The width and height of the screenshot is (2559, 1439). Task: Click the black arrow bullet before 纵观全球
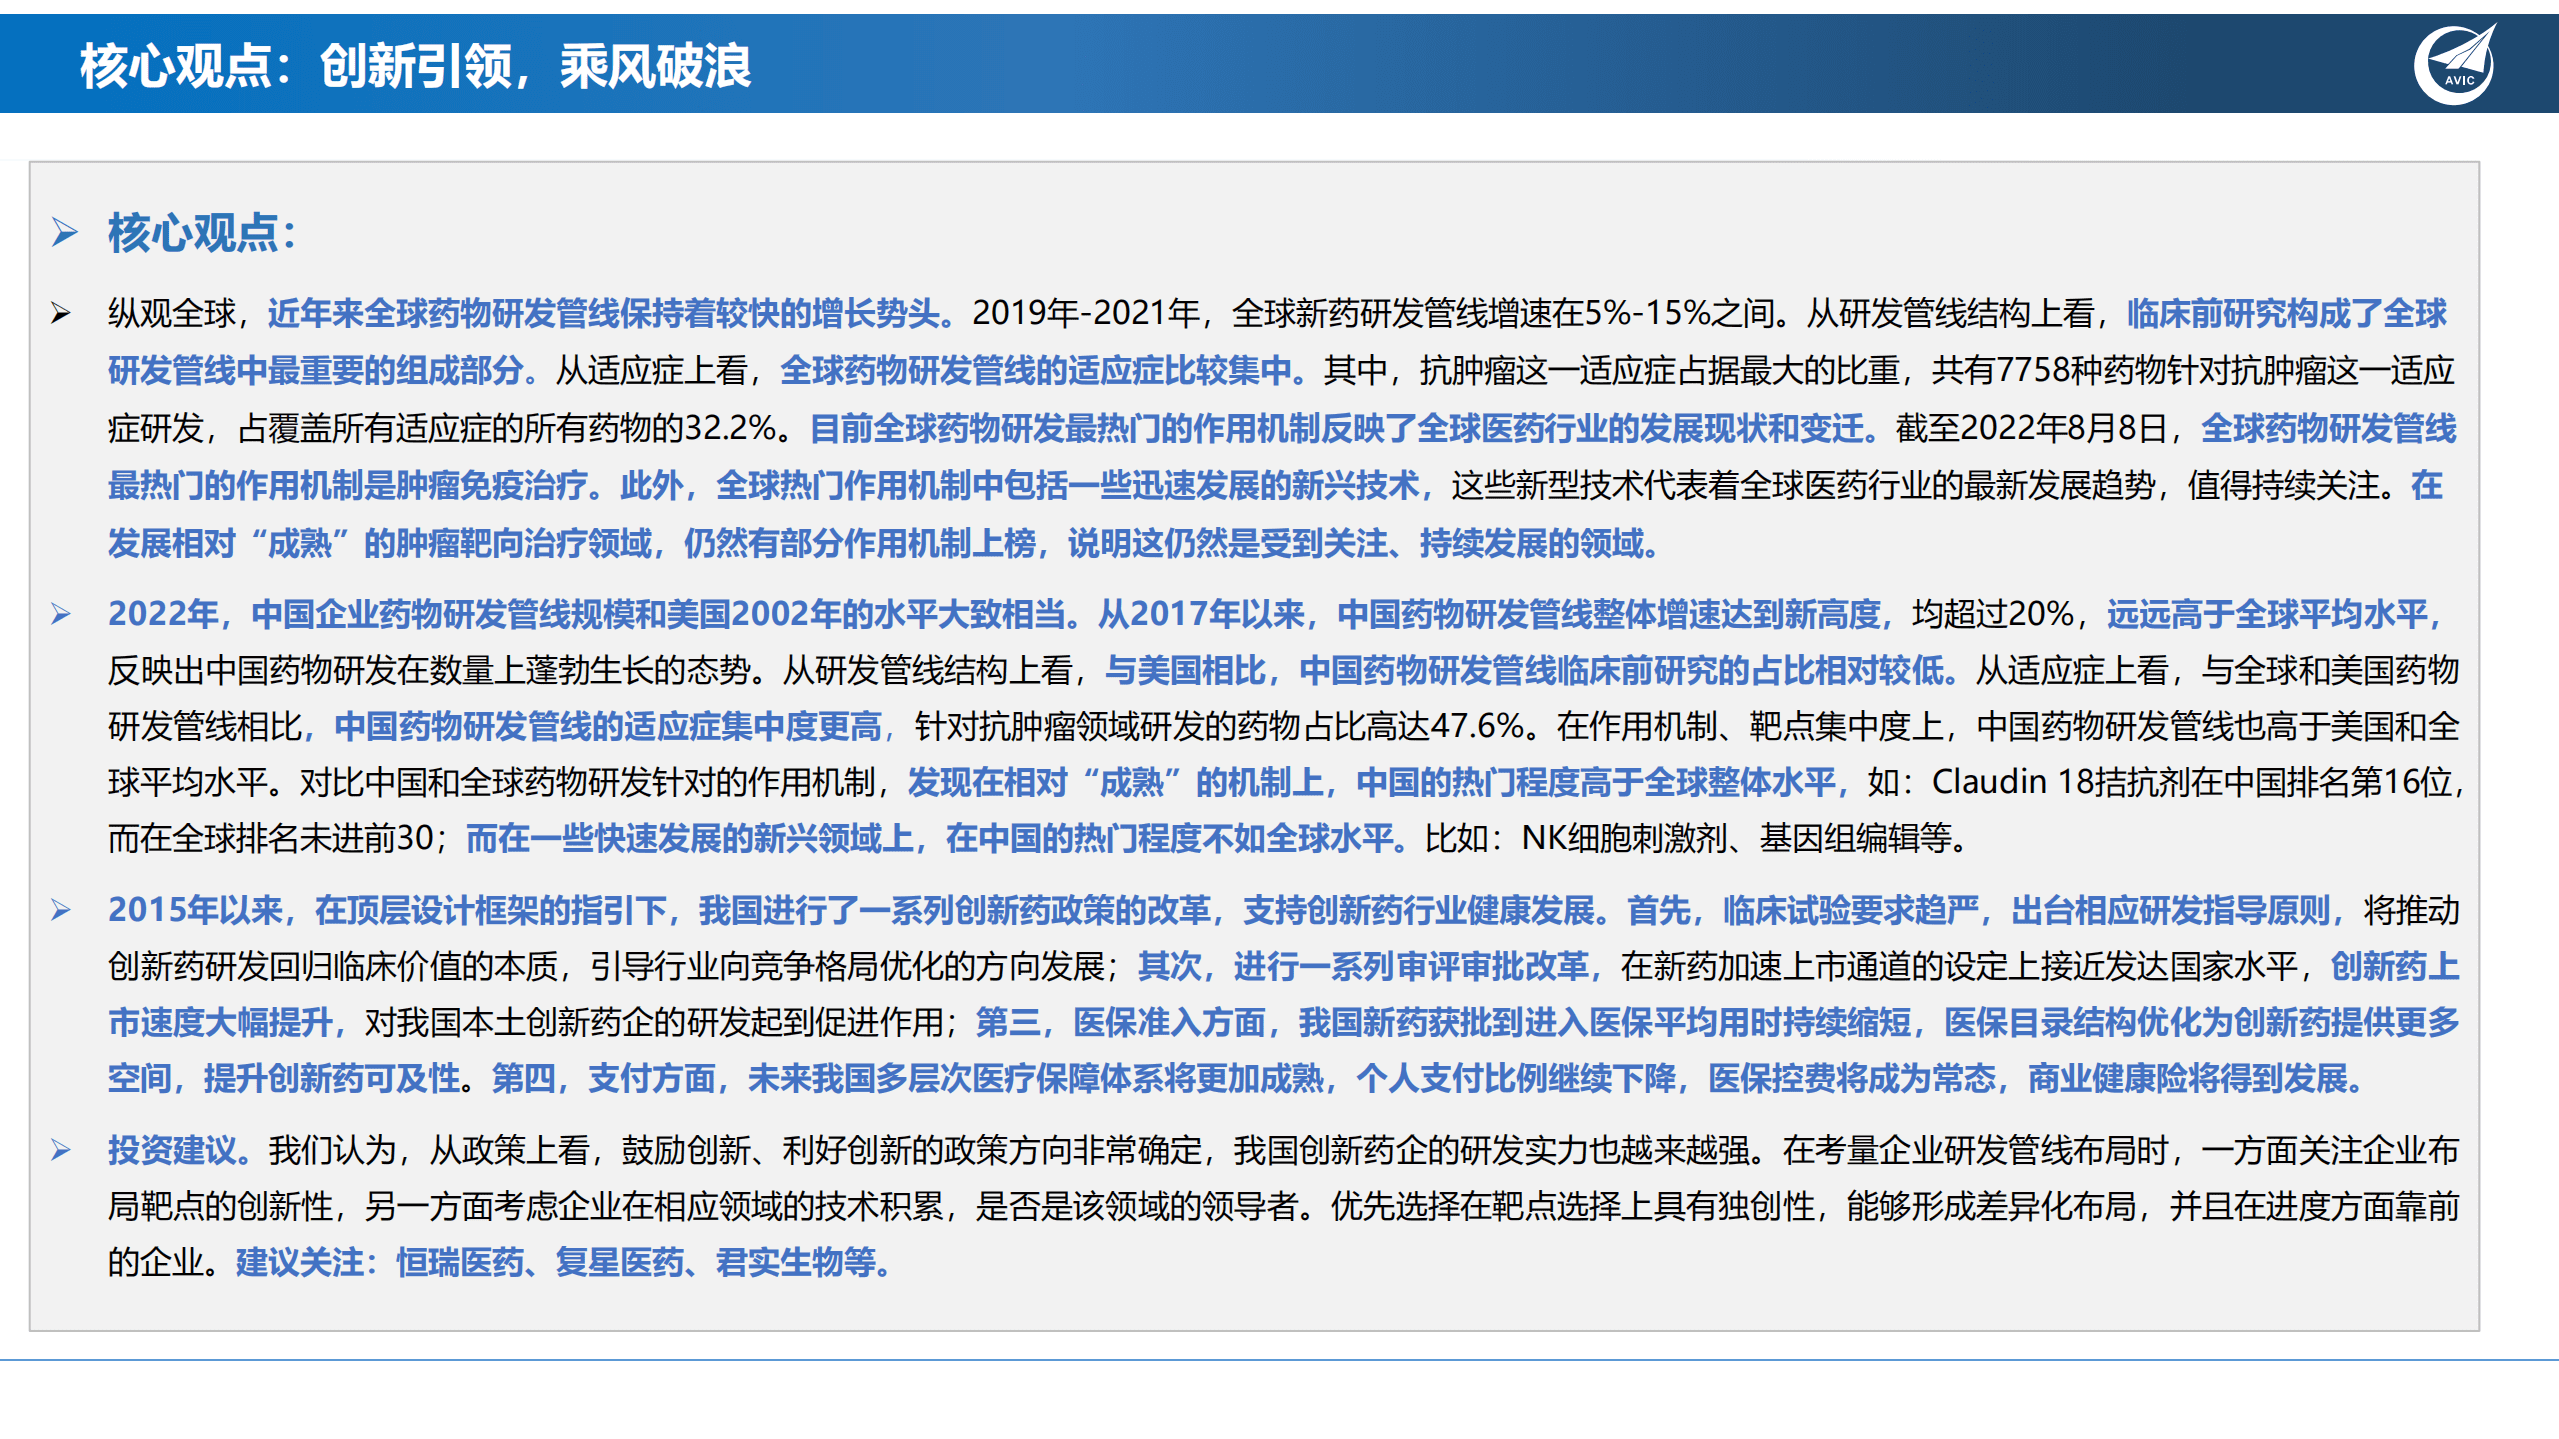point(61,314)
